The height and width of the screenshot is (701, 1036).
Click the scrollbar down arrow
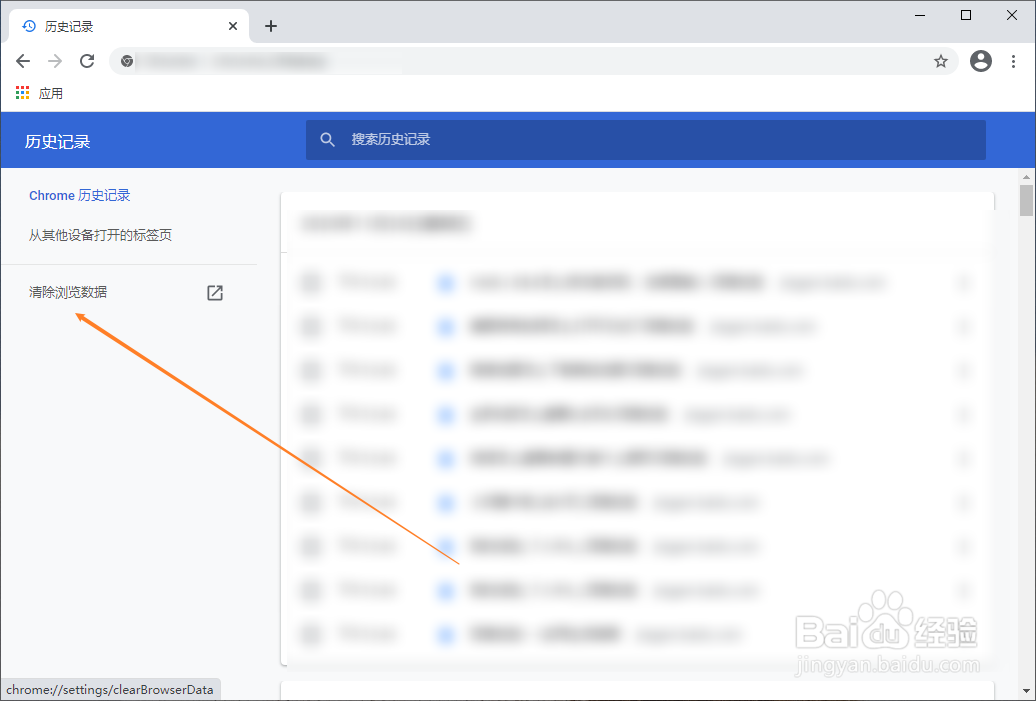[1026, 692]
